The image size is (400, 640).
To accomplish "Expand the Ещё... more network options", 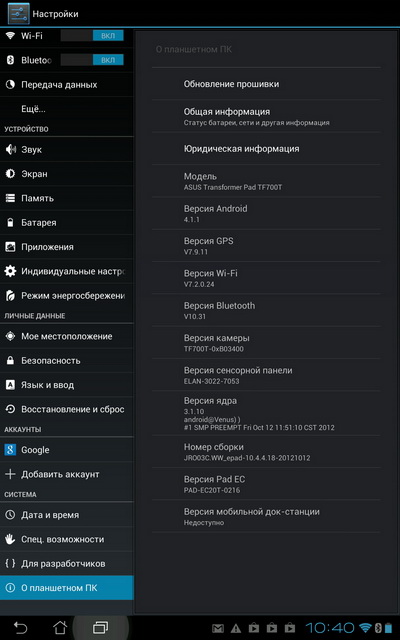I will (x=67, y=109).
